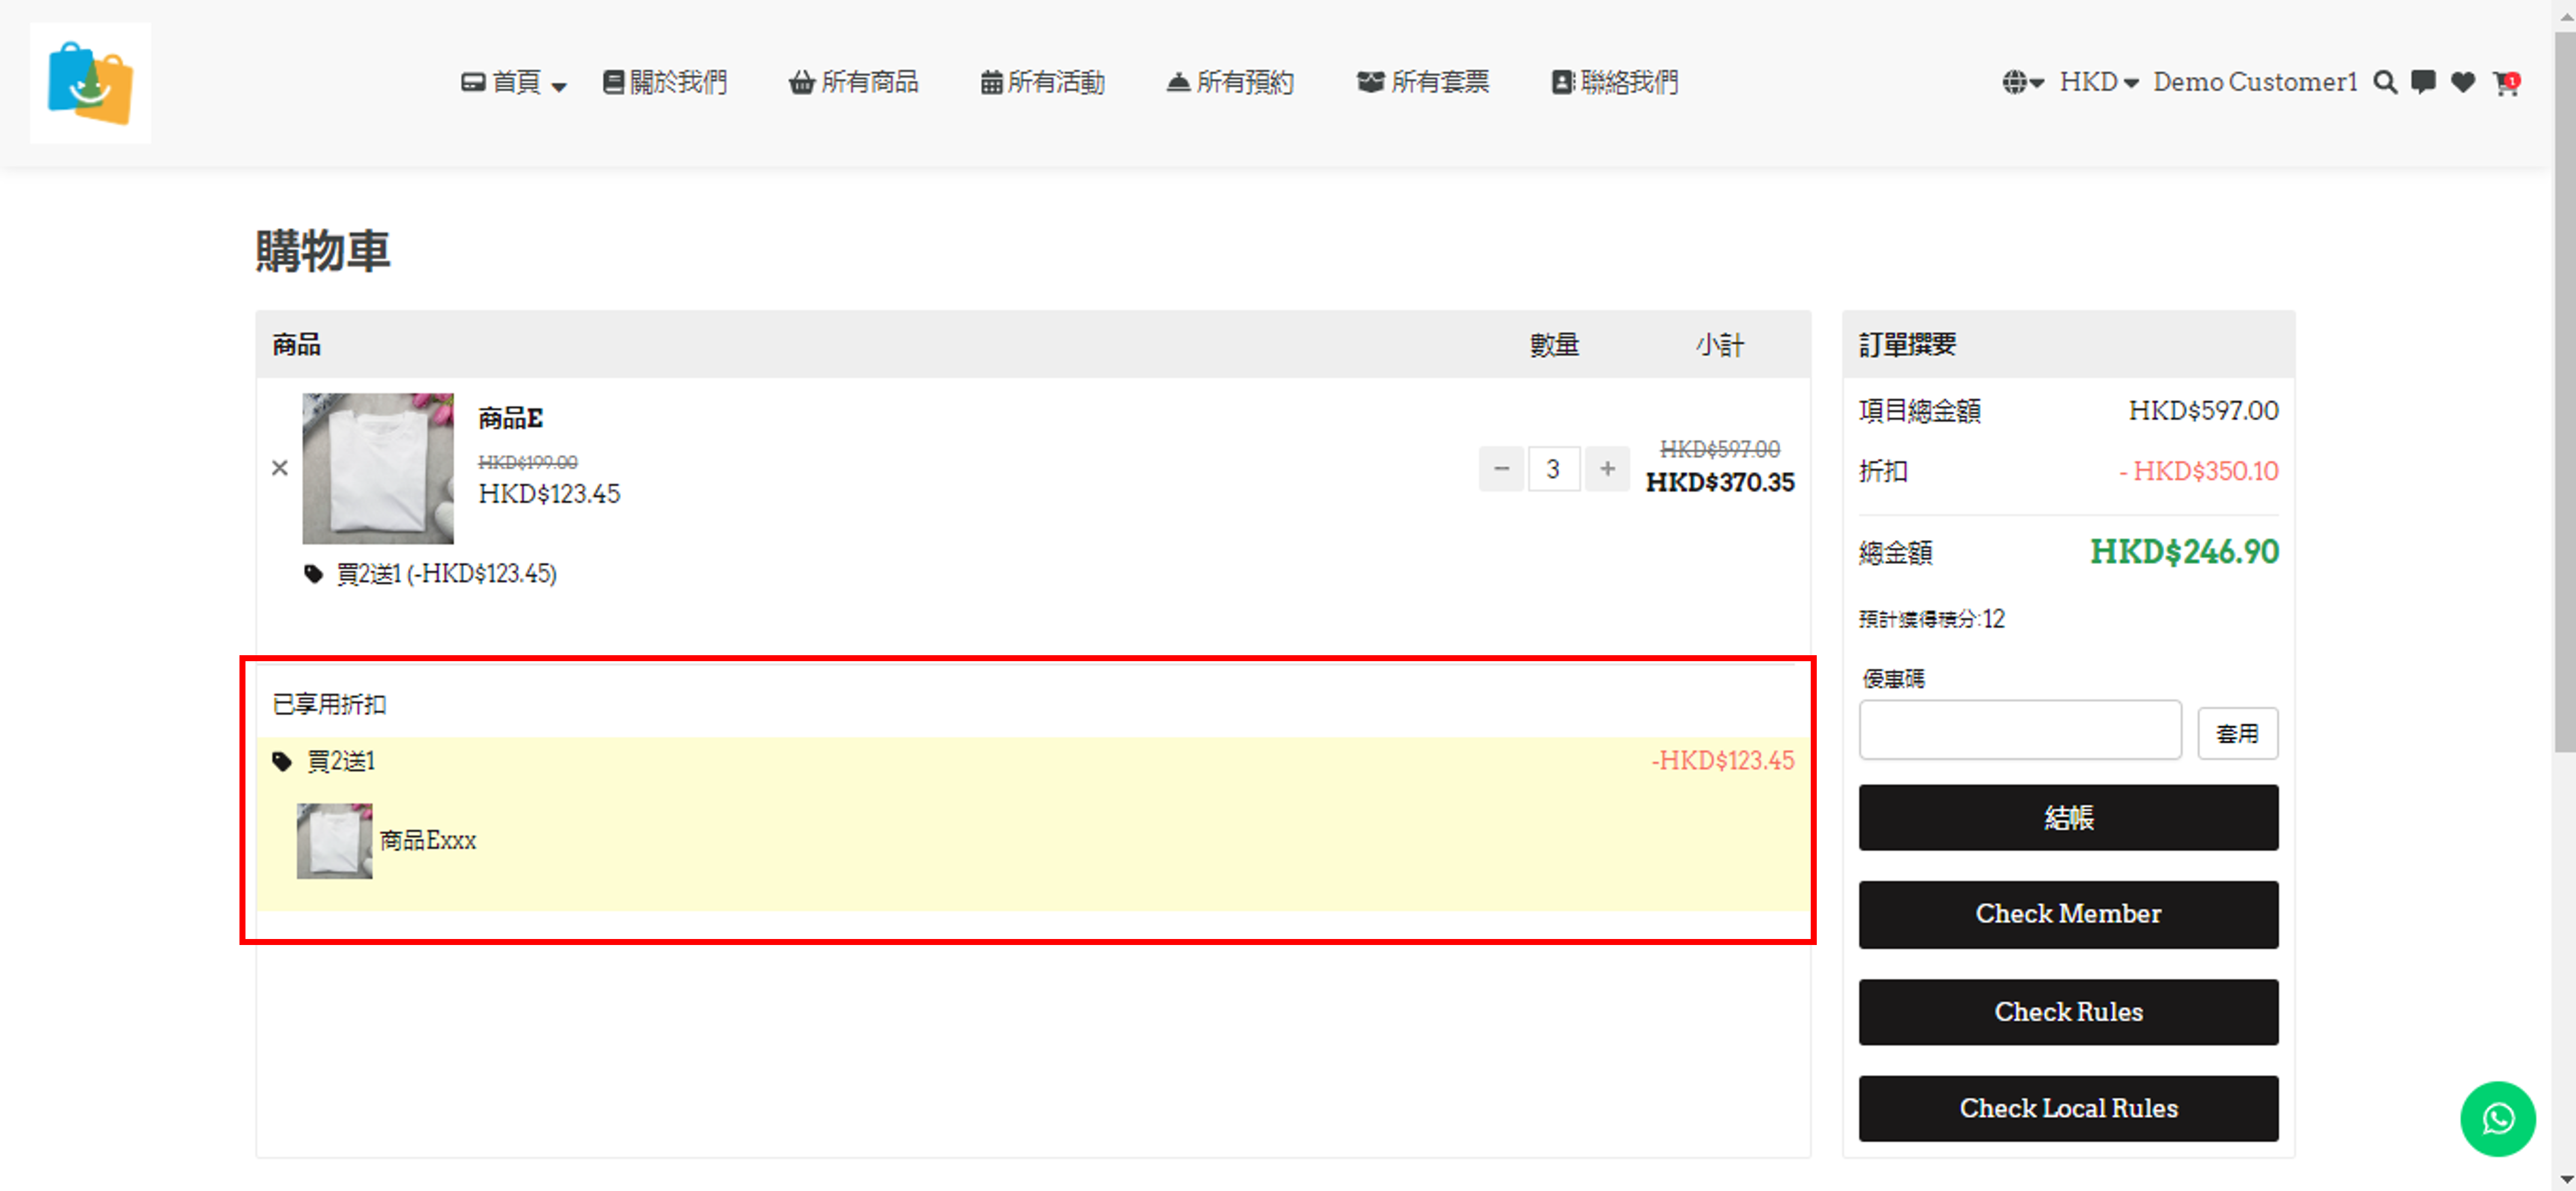This screenshot has width=2576, height=1191.
Task: Expand the 首頁 menu dropdown arrow
Action: tap(559, 86)
